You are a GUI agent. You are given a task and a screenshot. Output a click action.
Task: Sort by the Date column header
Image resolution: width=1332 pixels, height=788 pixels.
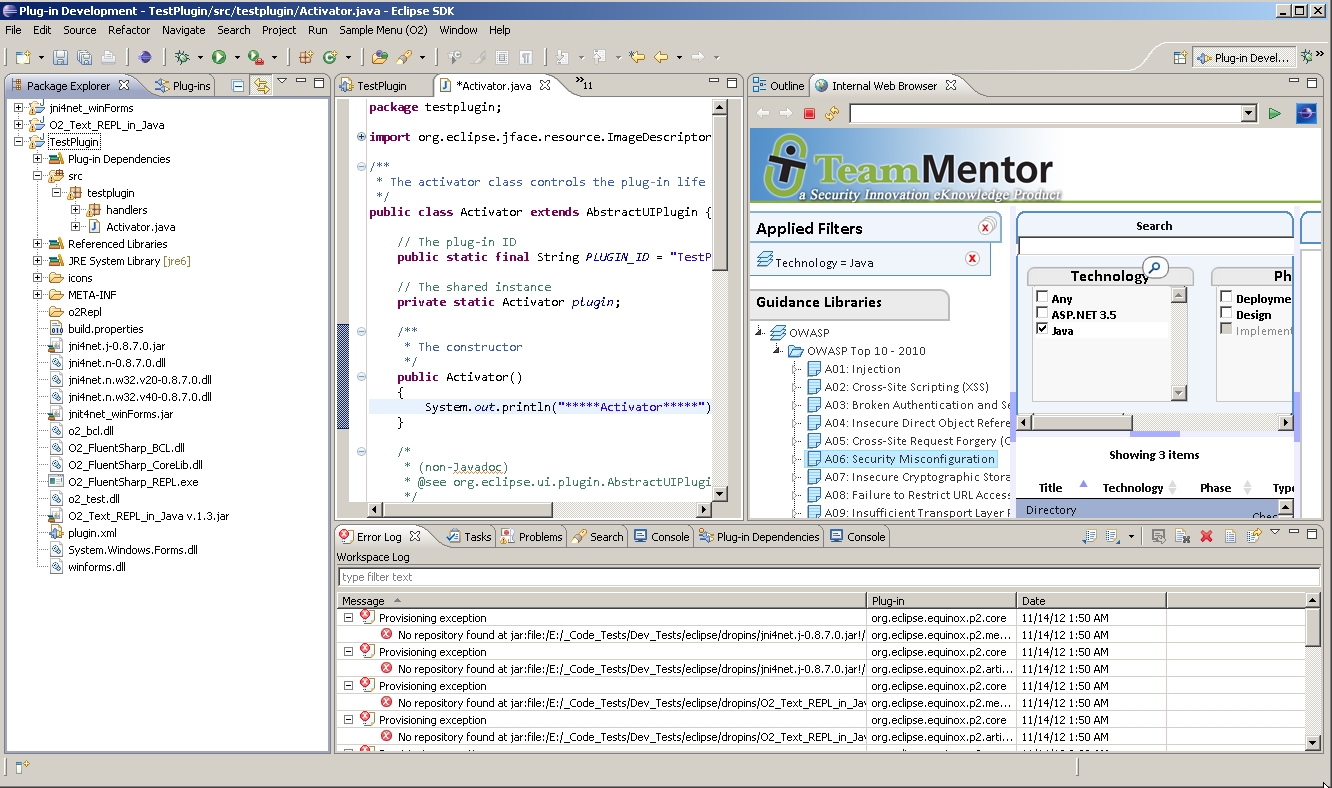1091,601
